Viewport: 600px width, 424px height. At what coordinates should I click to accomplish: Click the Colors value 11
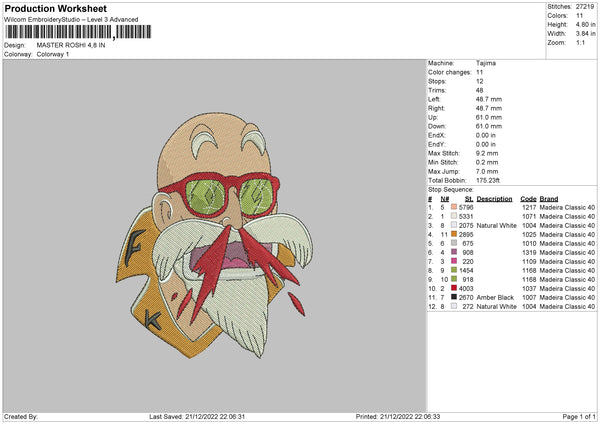[579, 16]
